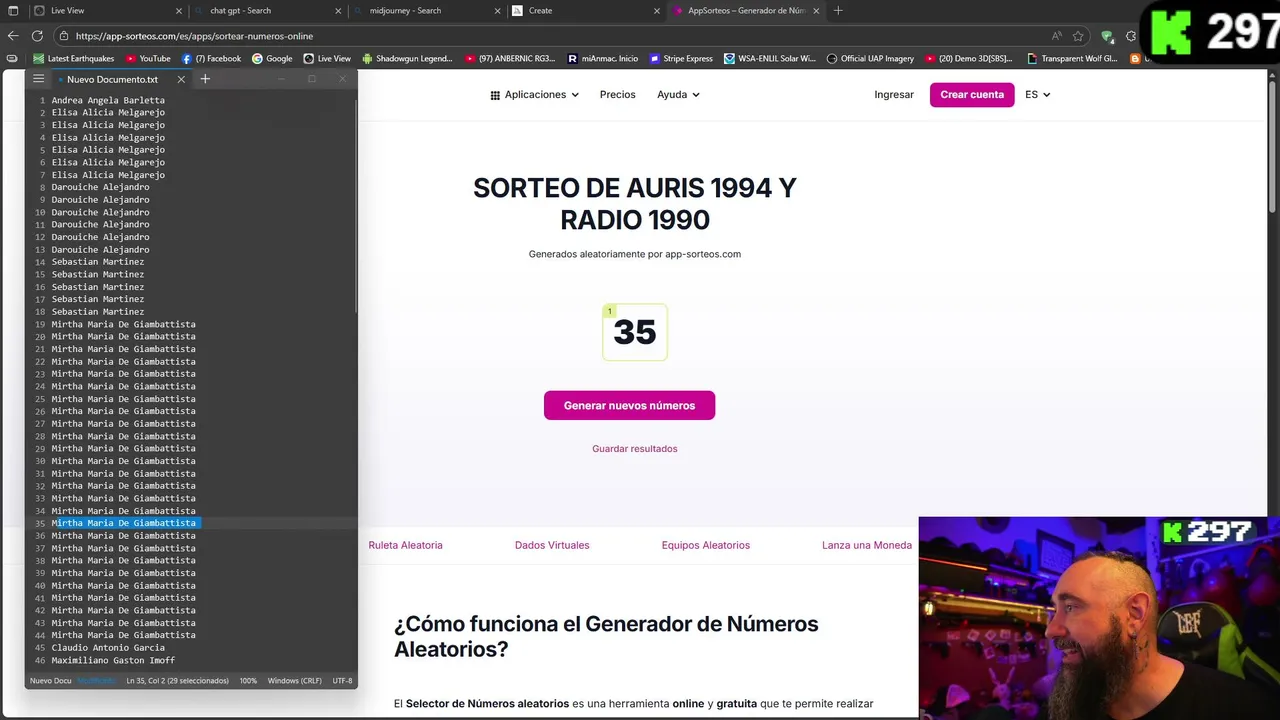Click the Guardar resultados link
The image size is (1280, 720).
[635, 449]
